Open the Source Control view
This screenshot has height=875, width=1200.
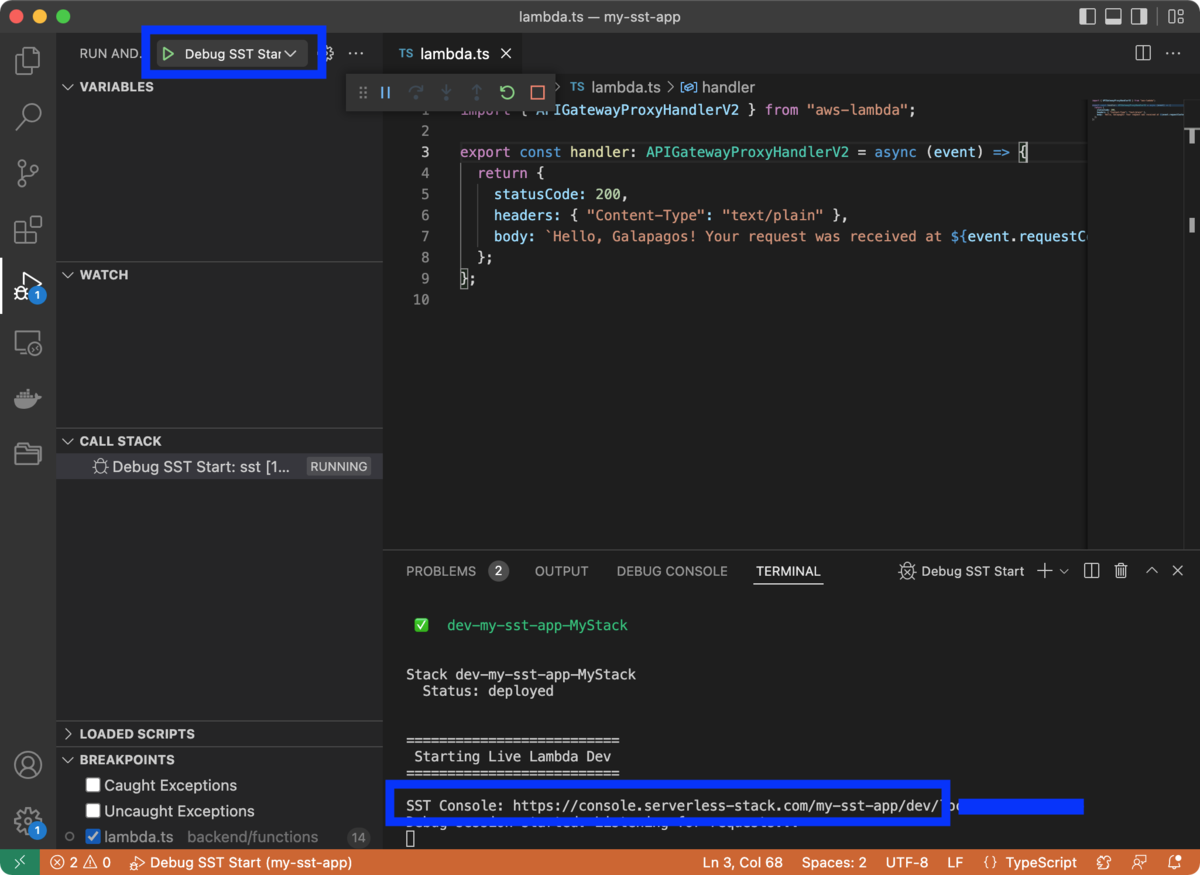[x=27, y=173]
